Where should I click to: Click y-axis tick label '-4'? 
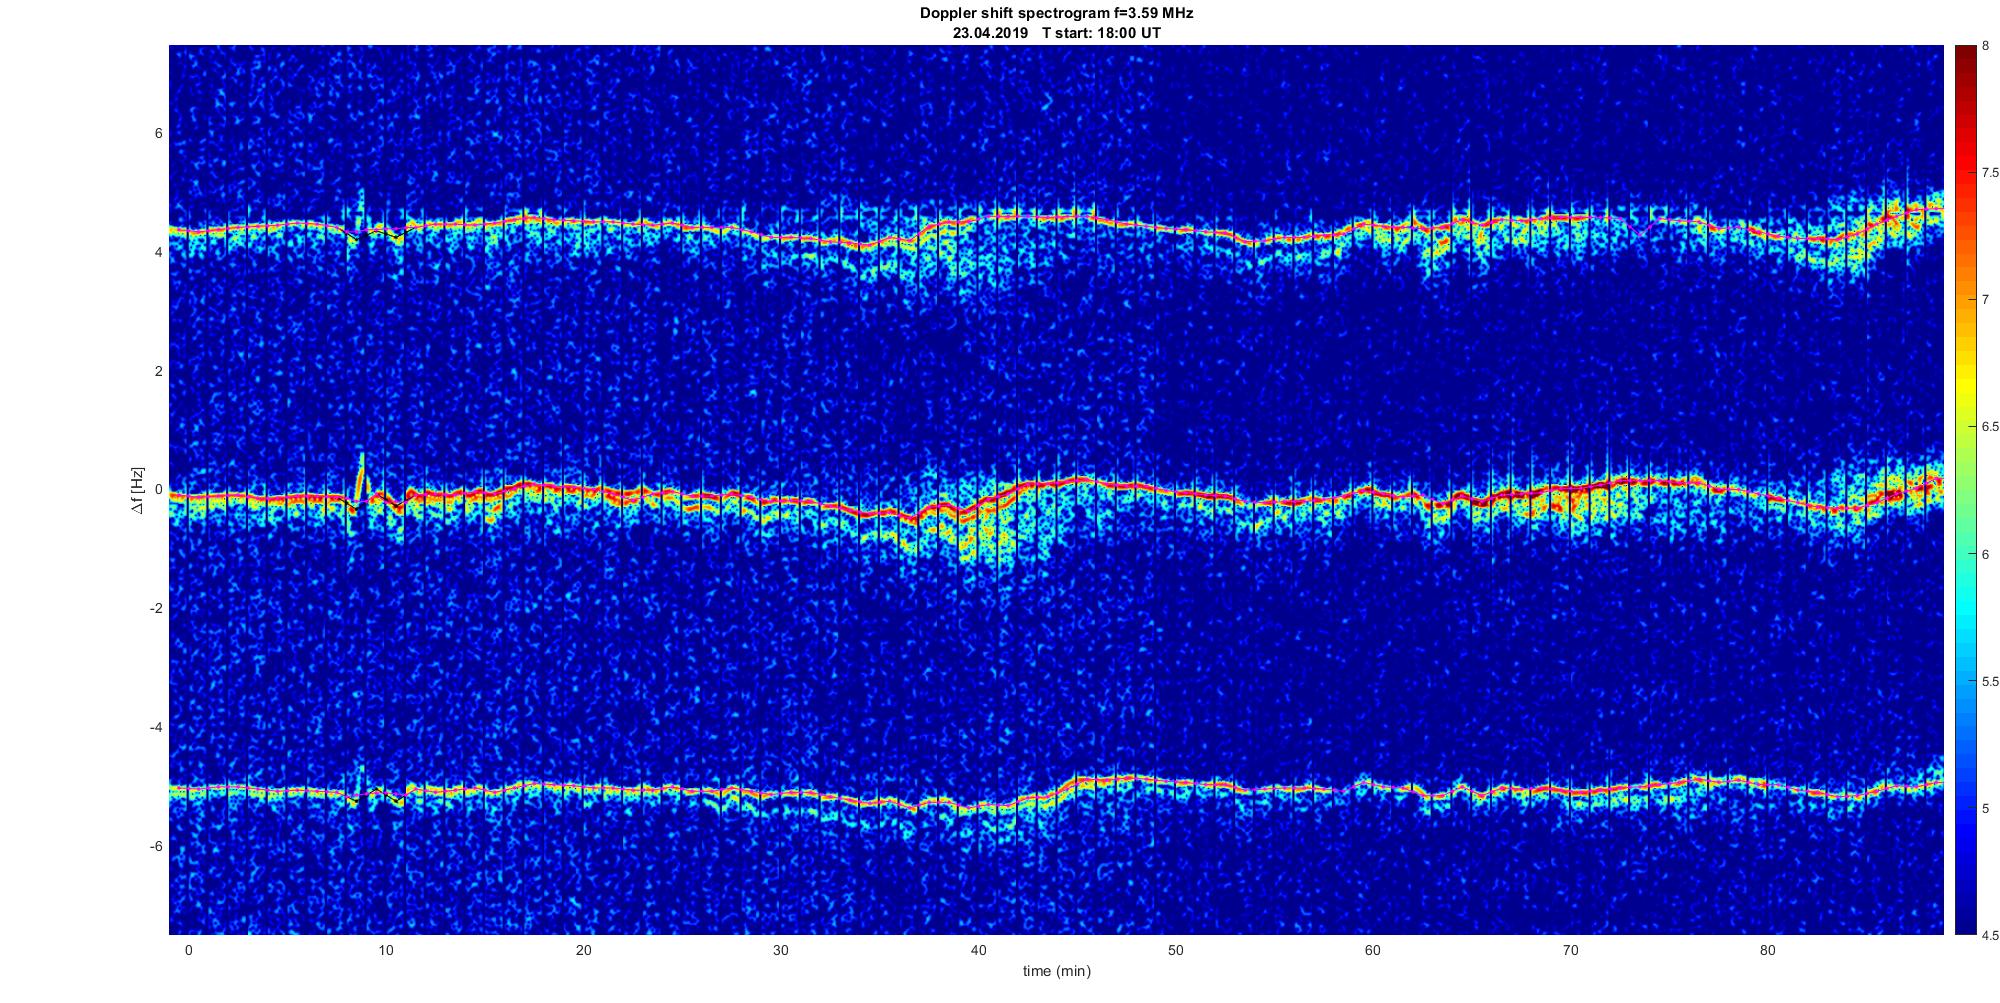156,728
